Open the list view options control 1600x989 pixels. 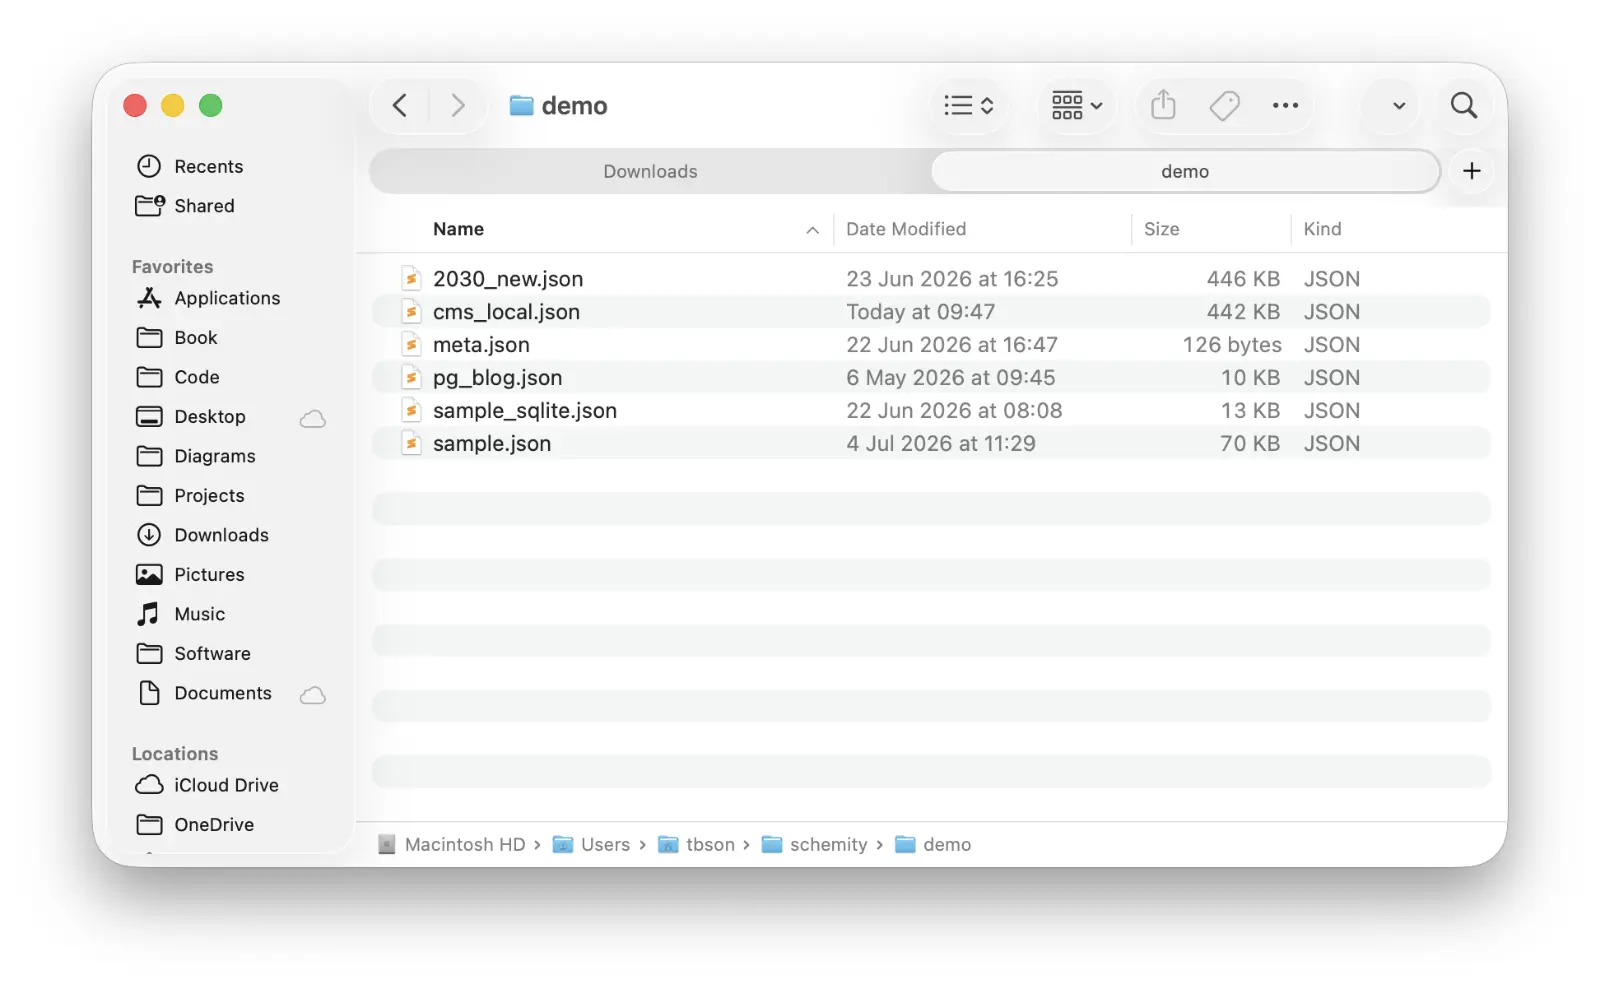coord(968,105)
